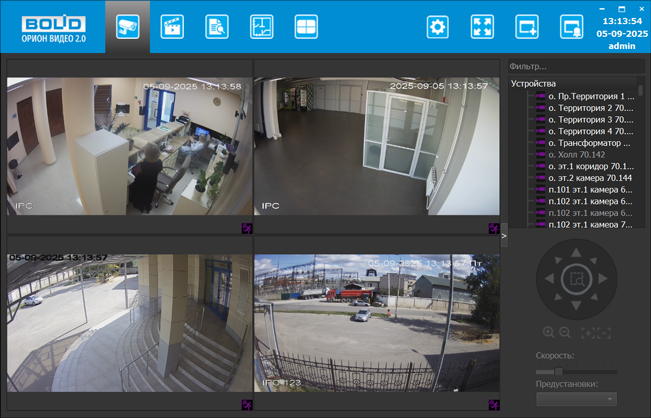
Task: Open the event log search icon
Action: pyautogui.click(x=217, y=27)
